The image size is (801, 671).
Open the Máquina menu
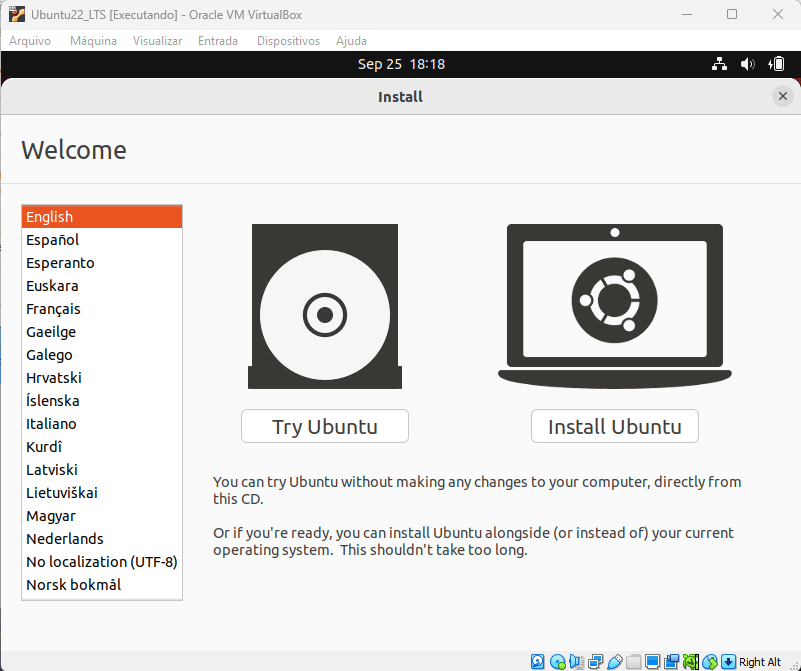[93, 41]
